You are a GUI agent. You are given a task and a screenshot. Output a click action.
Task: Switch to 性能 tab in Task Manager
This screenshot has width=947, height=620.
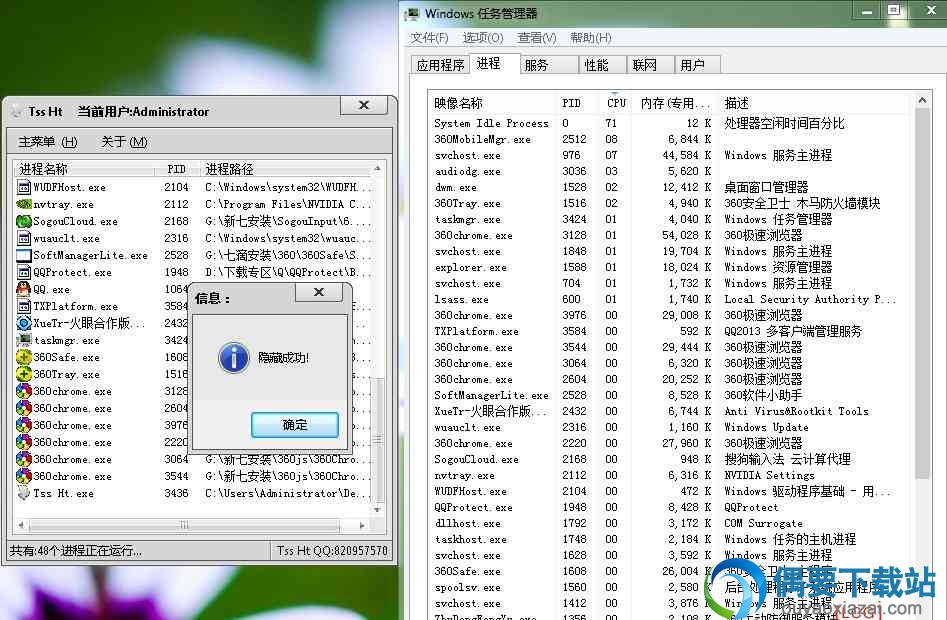pyautogui.click(x=602, y=65)
